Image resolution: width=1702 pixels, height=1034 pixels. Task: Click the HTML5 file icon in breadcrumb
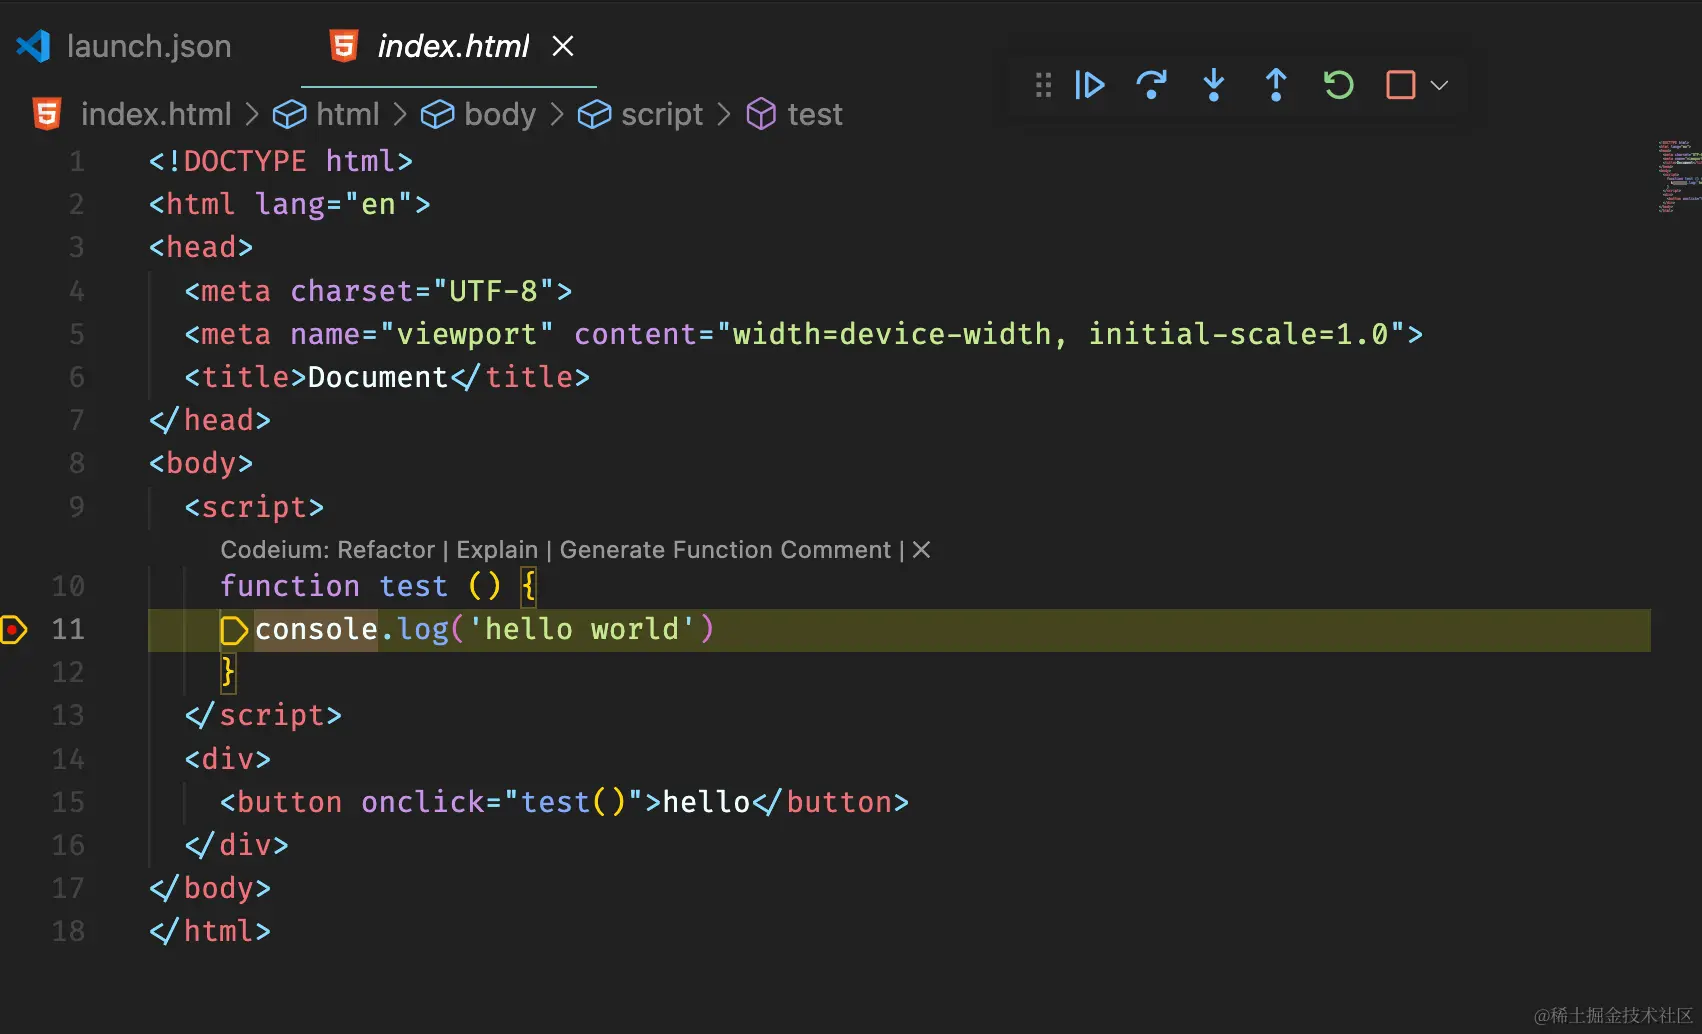[x=47, y=114]
